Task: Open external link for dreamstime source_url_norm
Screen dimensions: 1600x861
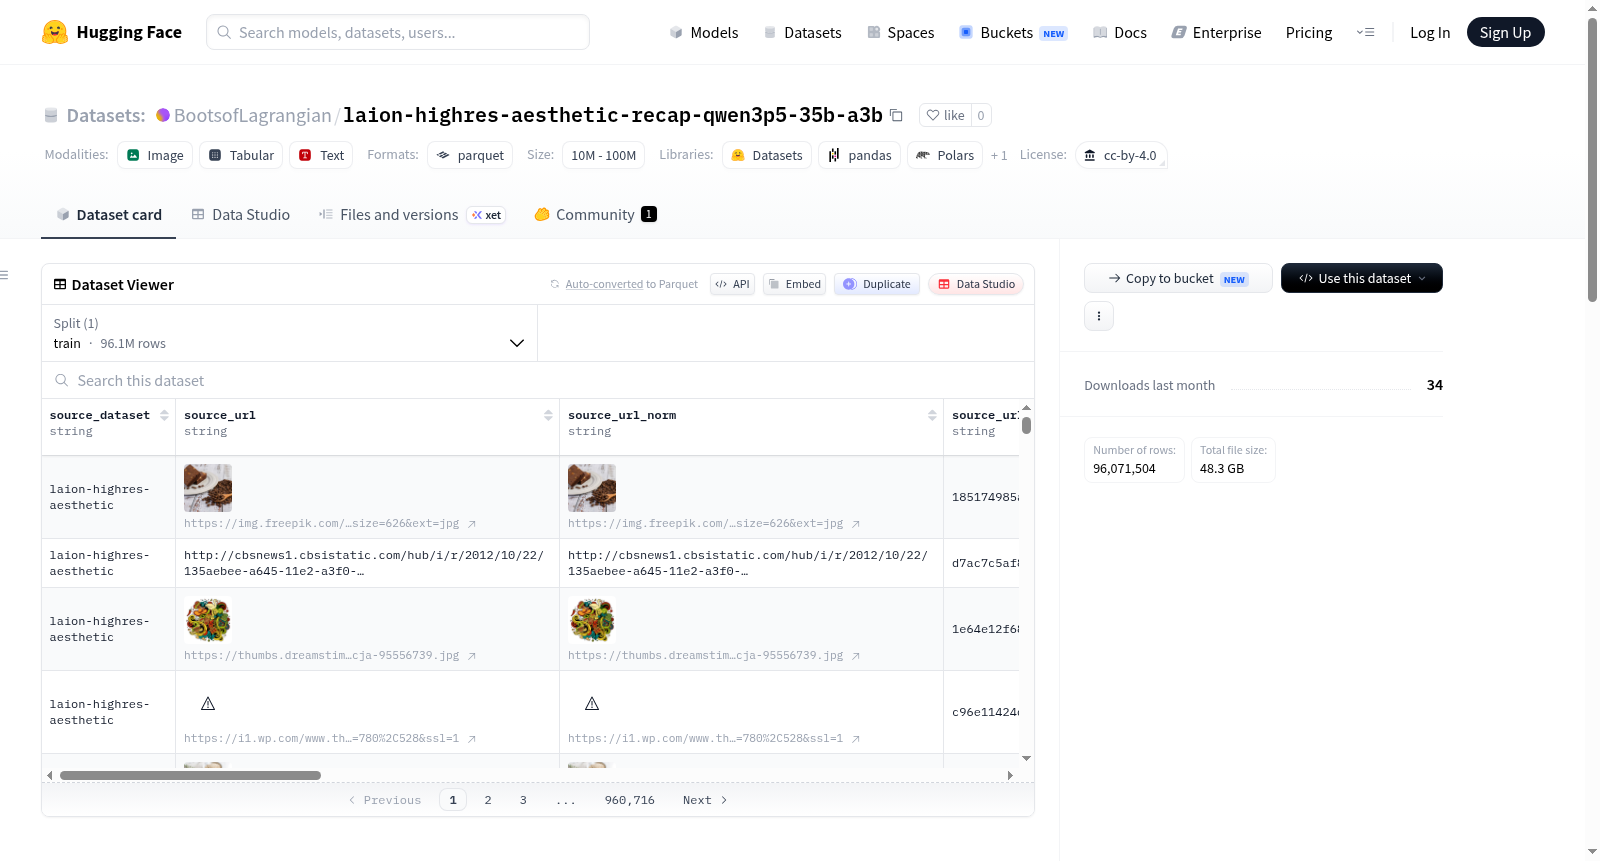Action: pyautogui.click(x=856, y=656)
